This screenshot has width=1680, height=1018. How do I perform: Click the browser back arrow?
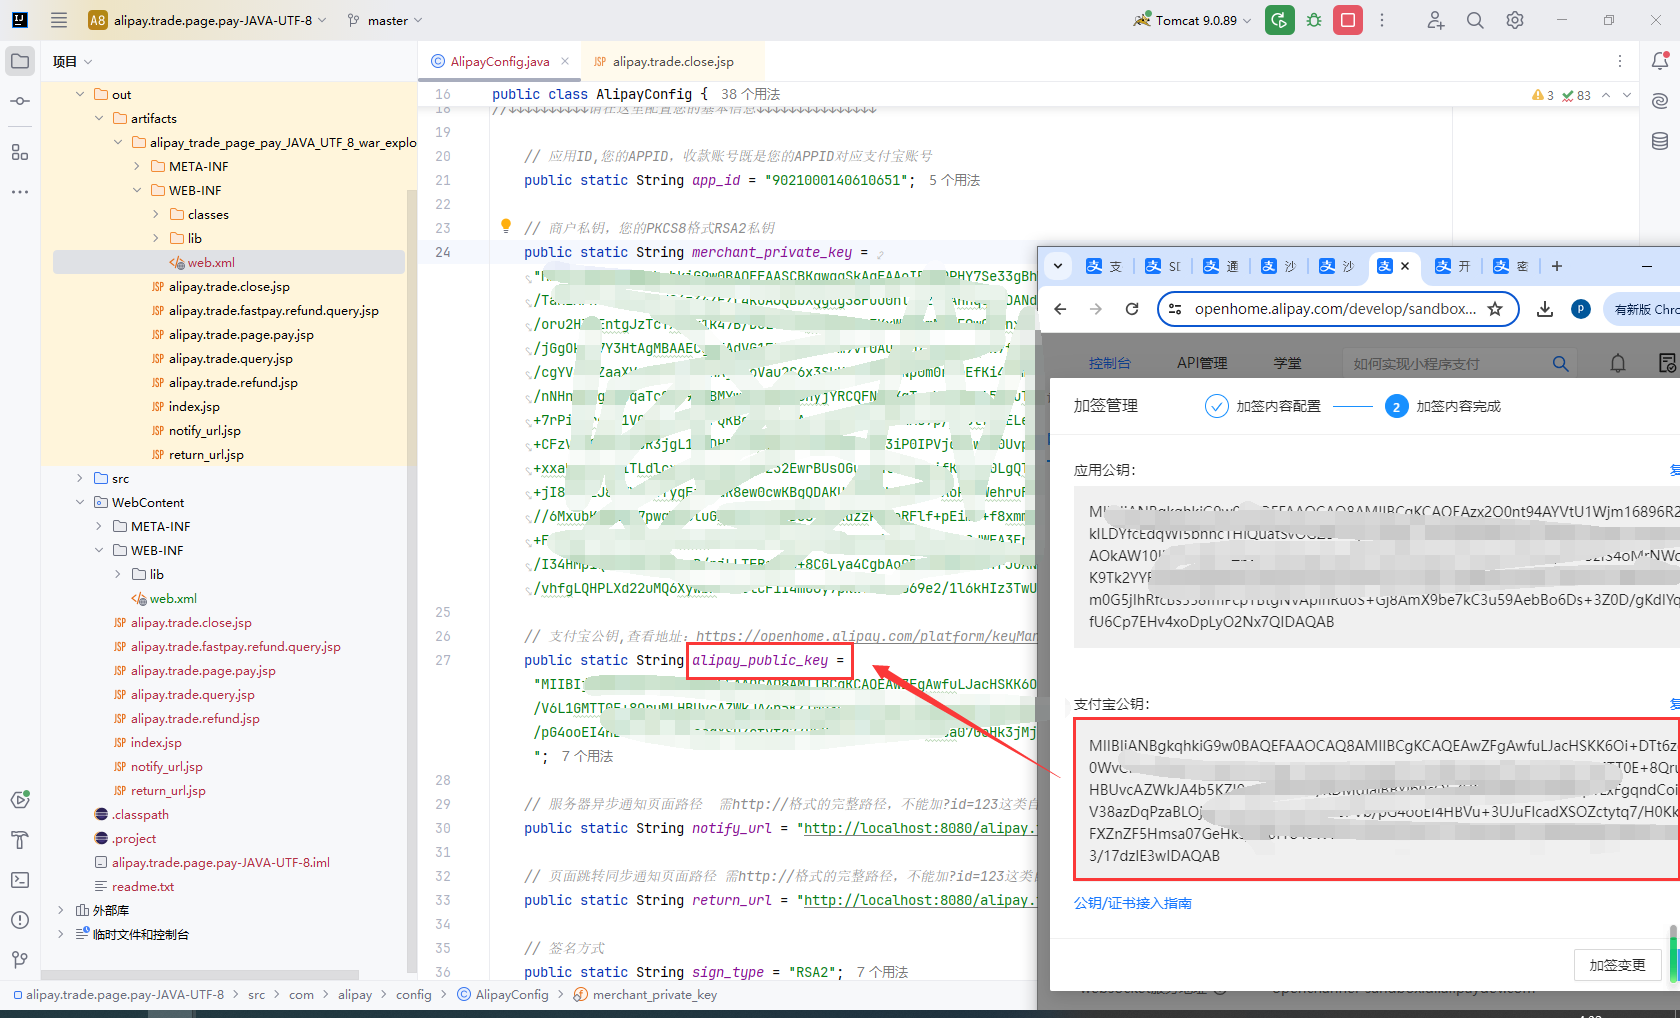click(x=1061, y=309)
